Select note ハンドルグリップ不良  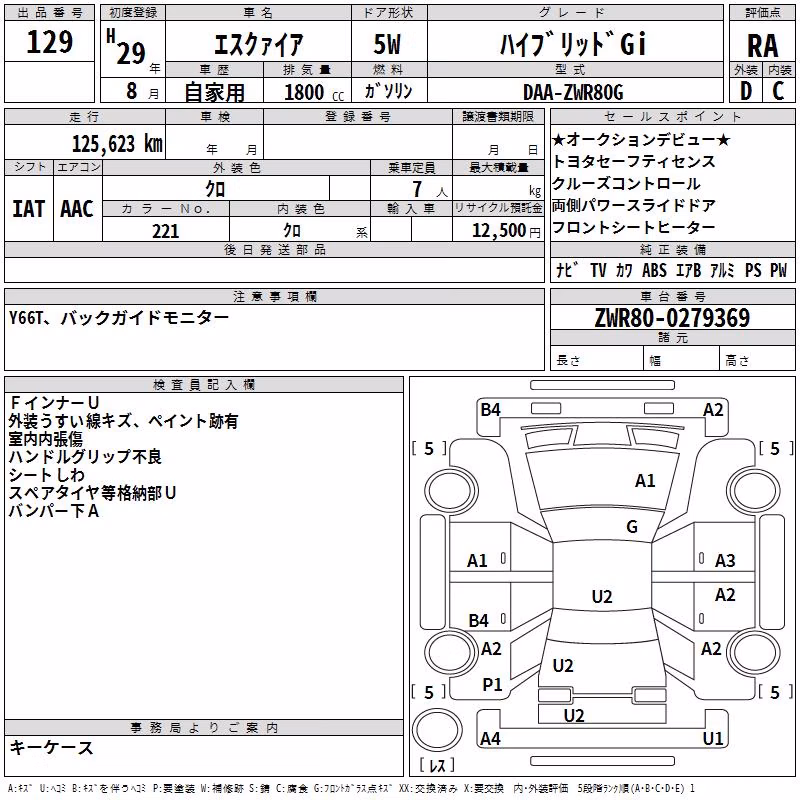tap(85, 457)
